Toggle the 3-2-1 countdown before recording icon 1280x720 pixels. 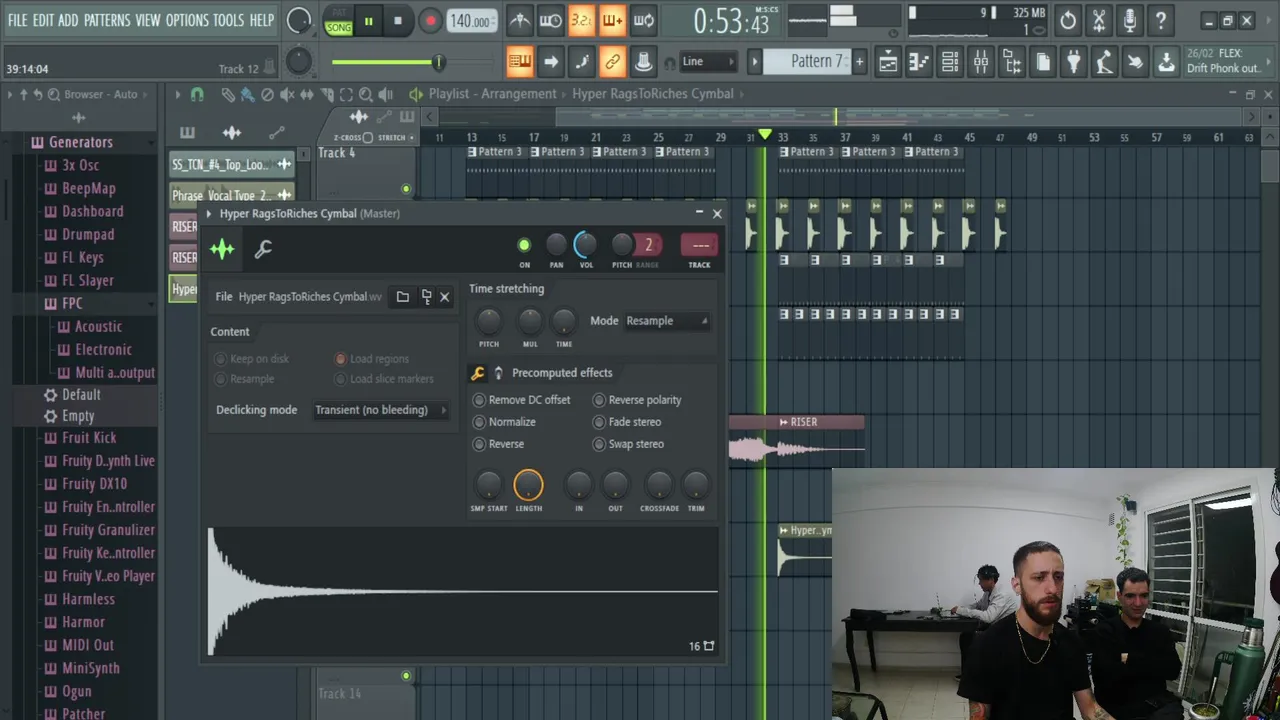click(582, 20)
